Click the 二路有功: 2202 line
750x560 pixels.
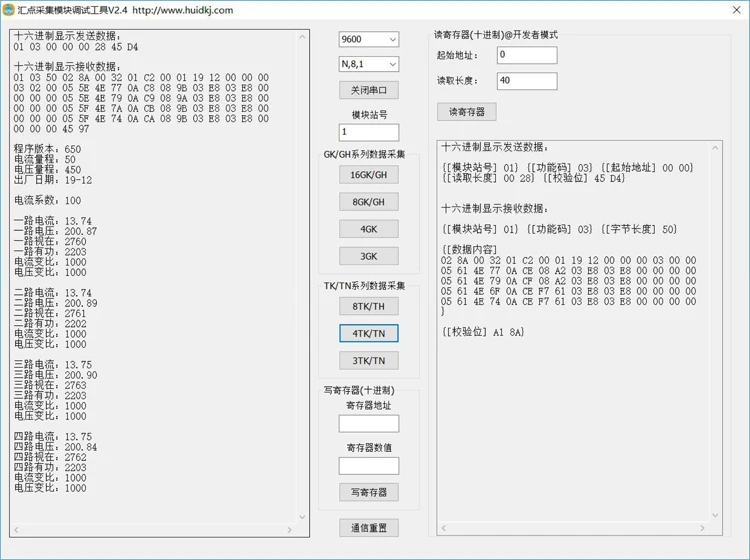click(x=50, y=324)
